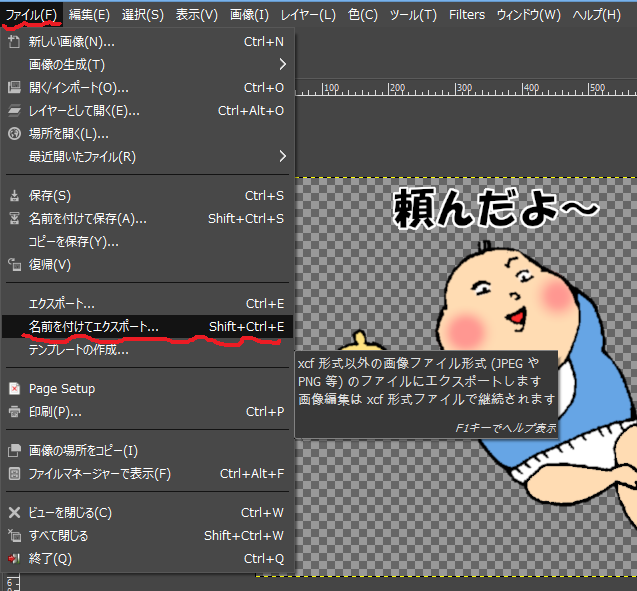
Task: Open the ファイル(F) menu
Action: click(x=31, y=15)
